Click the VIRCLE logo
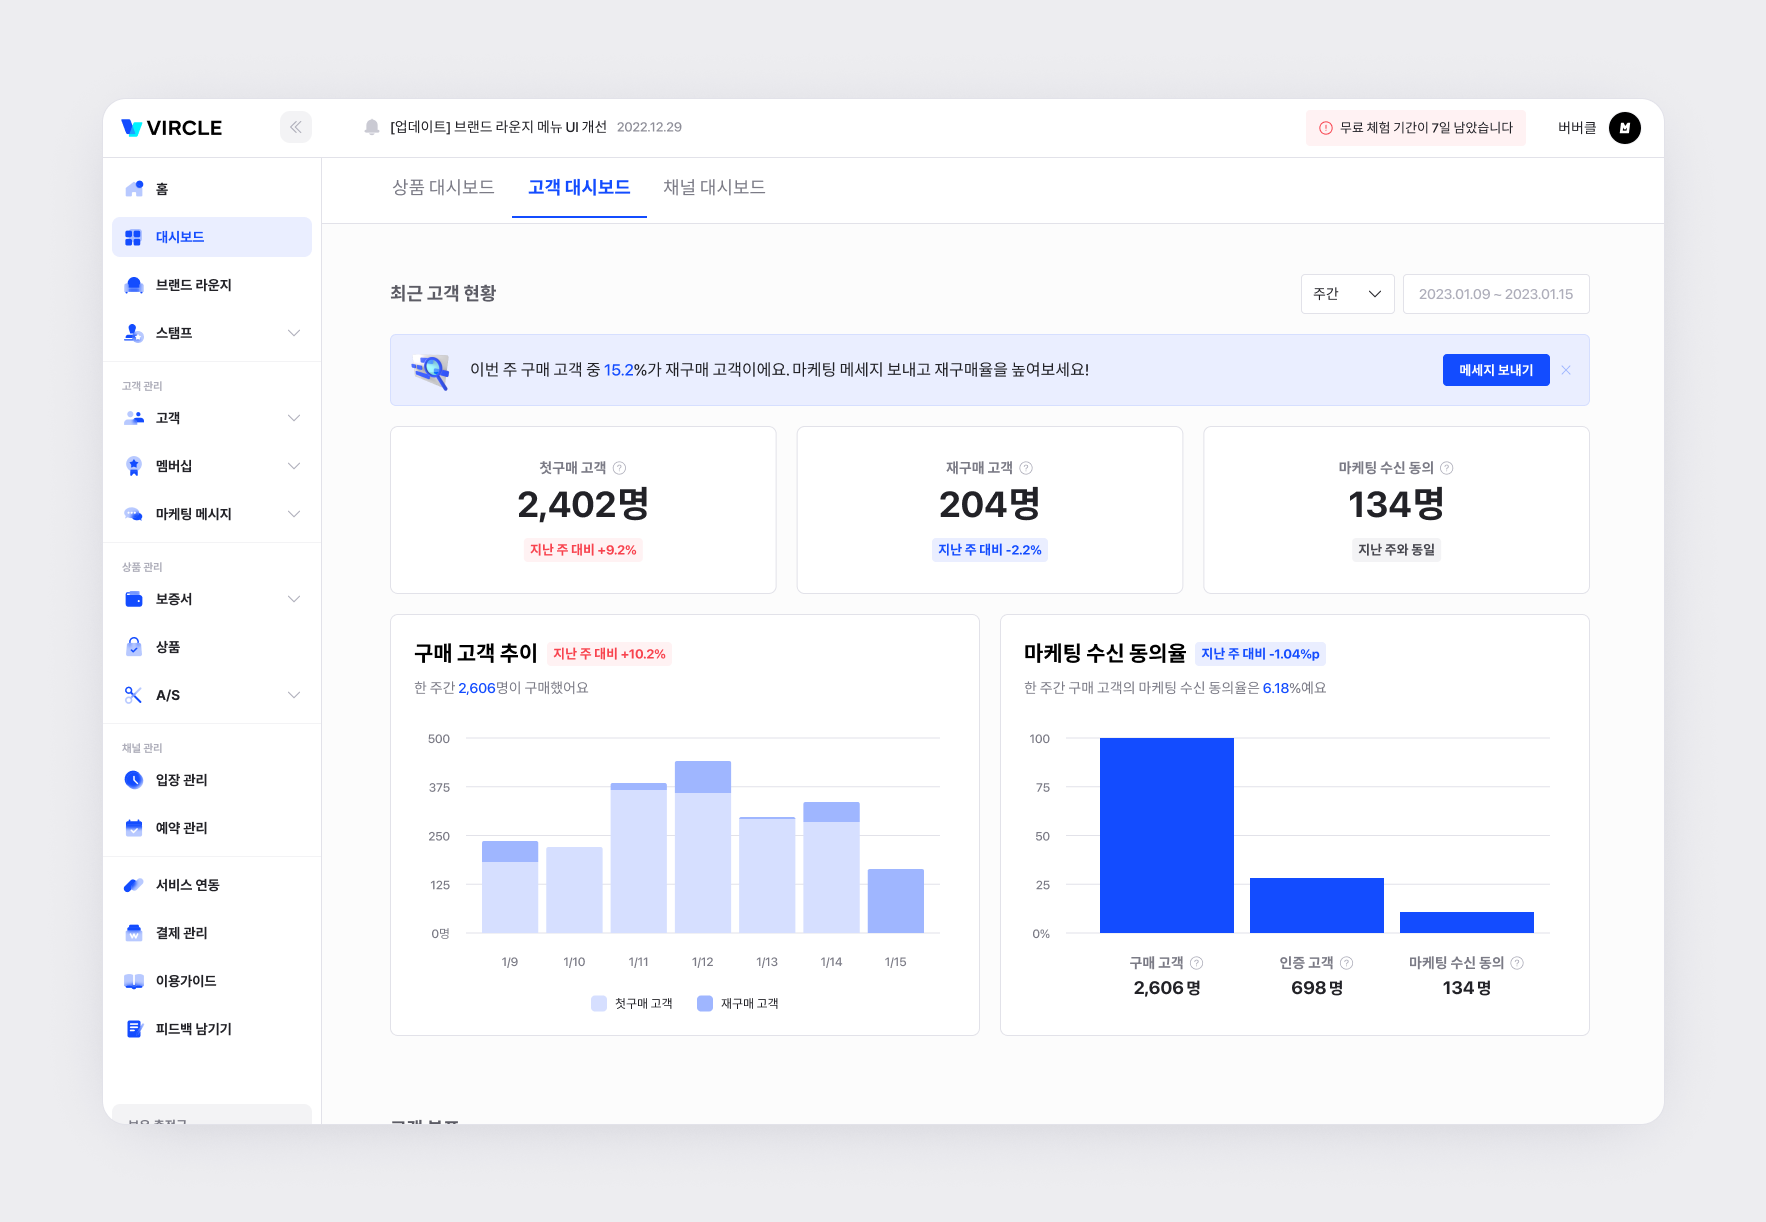The width and height of the screenshot is (1766, 1222). tap(172, 128)
